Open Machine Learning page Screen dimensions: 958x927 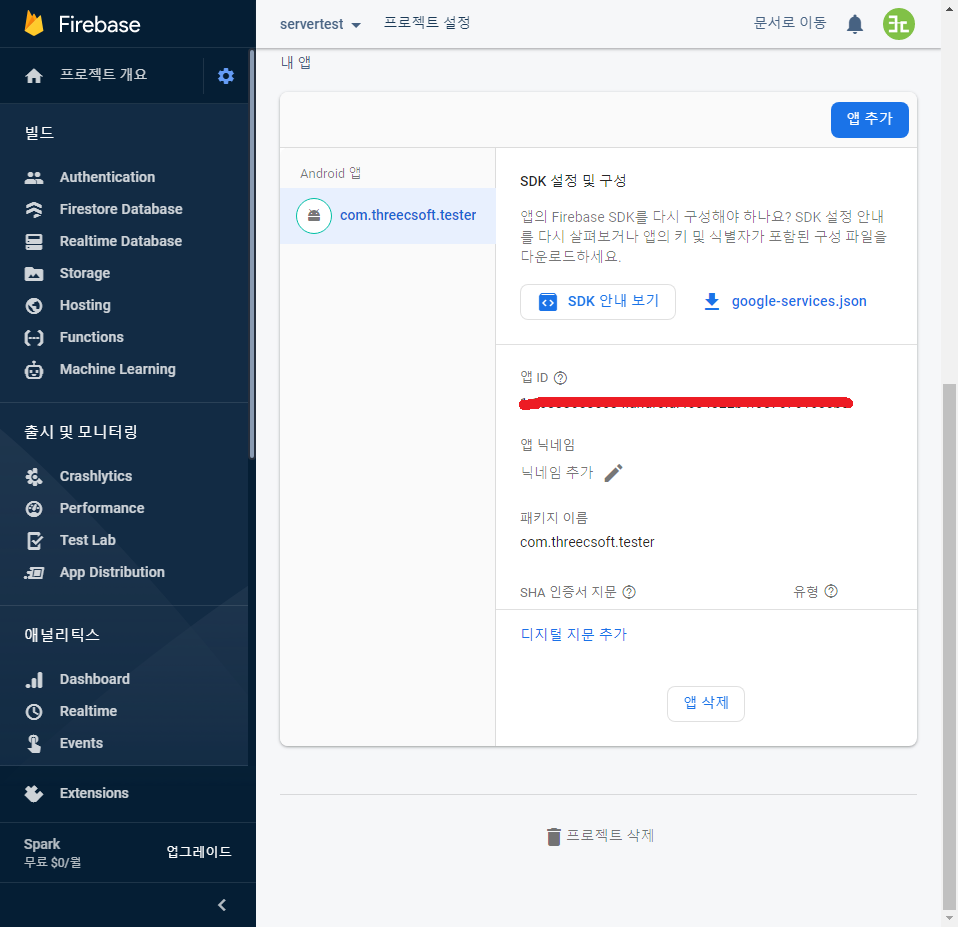click(118, 369)
